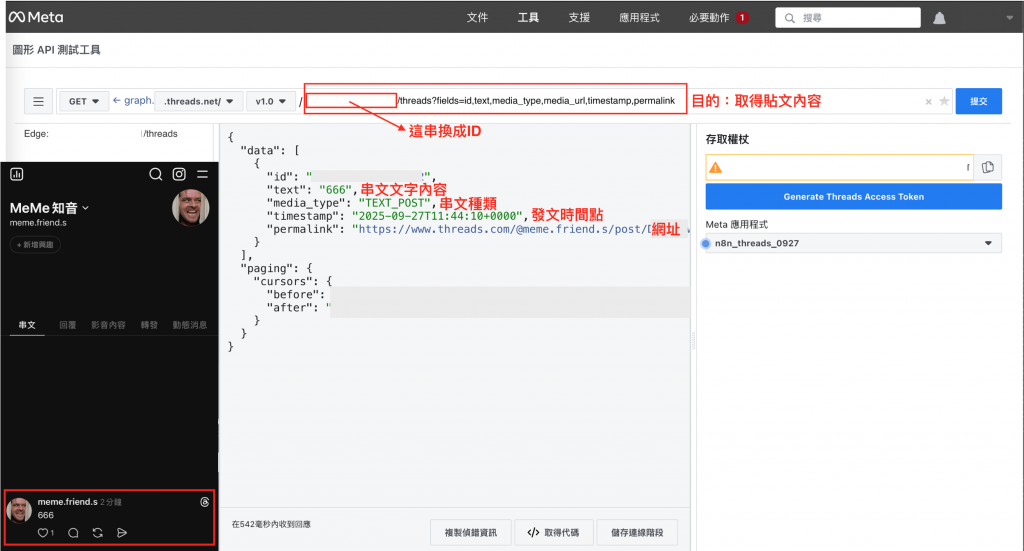Click the /threads Edge label
1024x551 pixels.
click(160, 133)
